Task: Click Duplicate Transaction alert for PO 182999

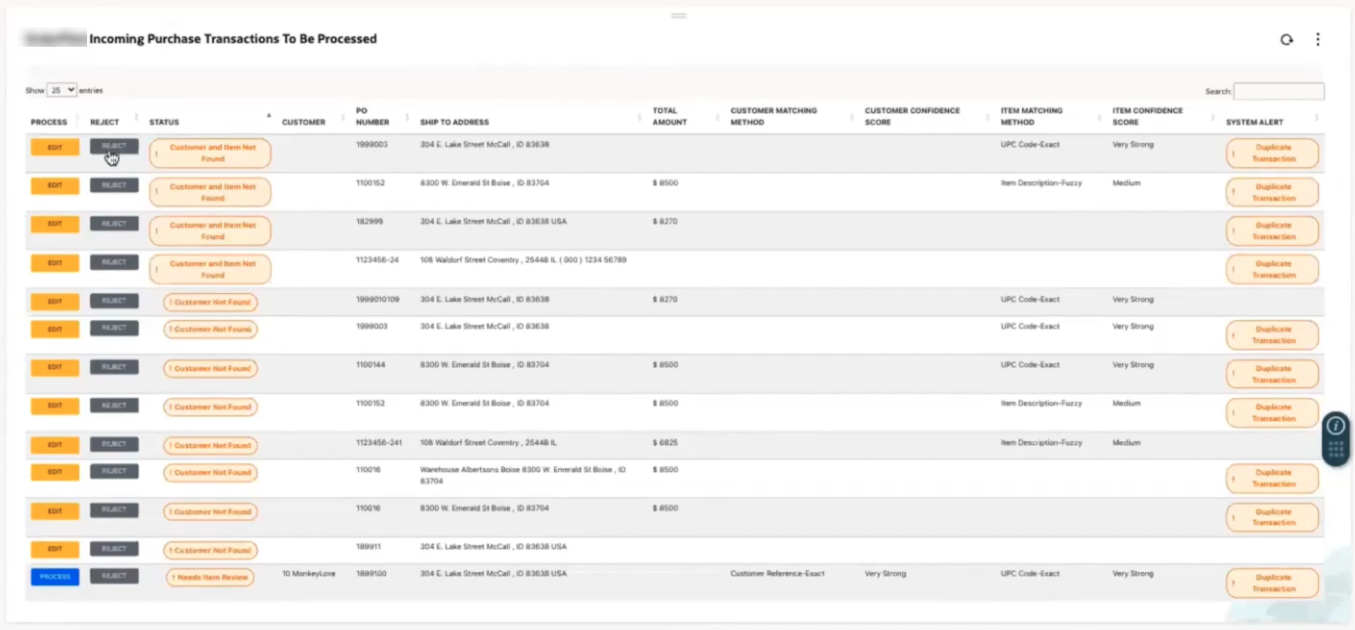Action: click(x=1272, y=231)
